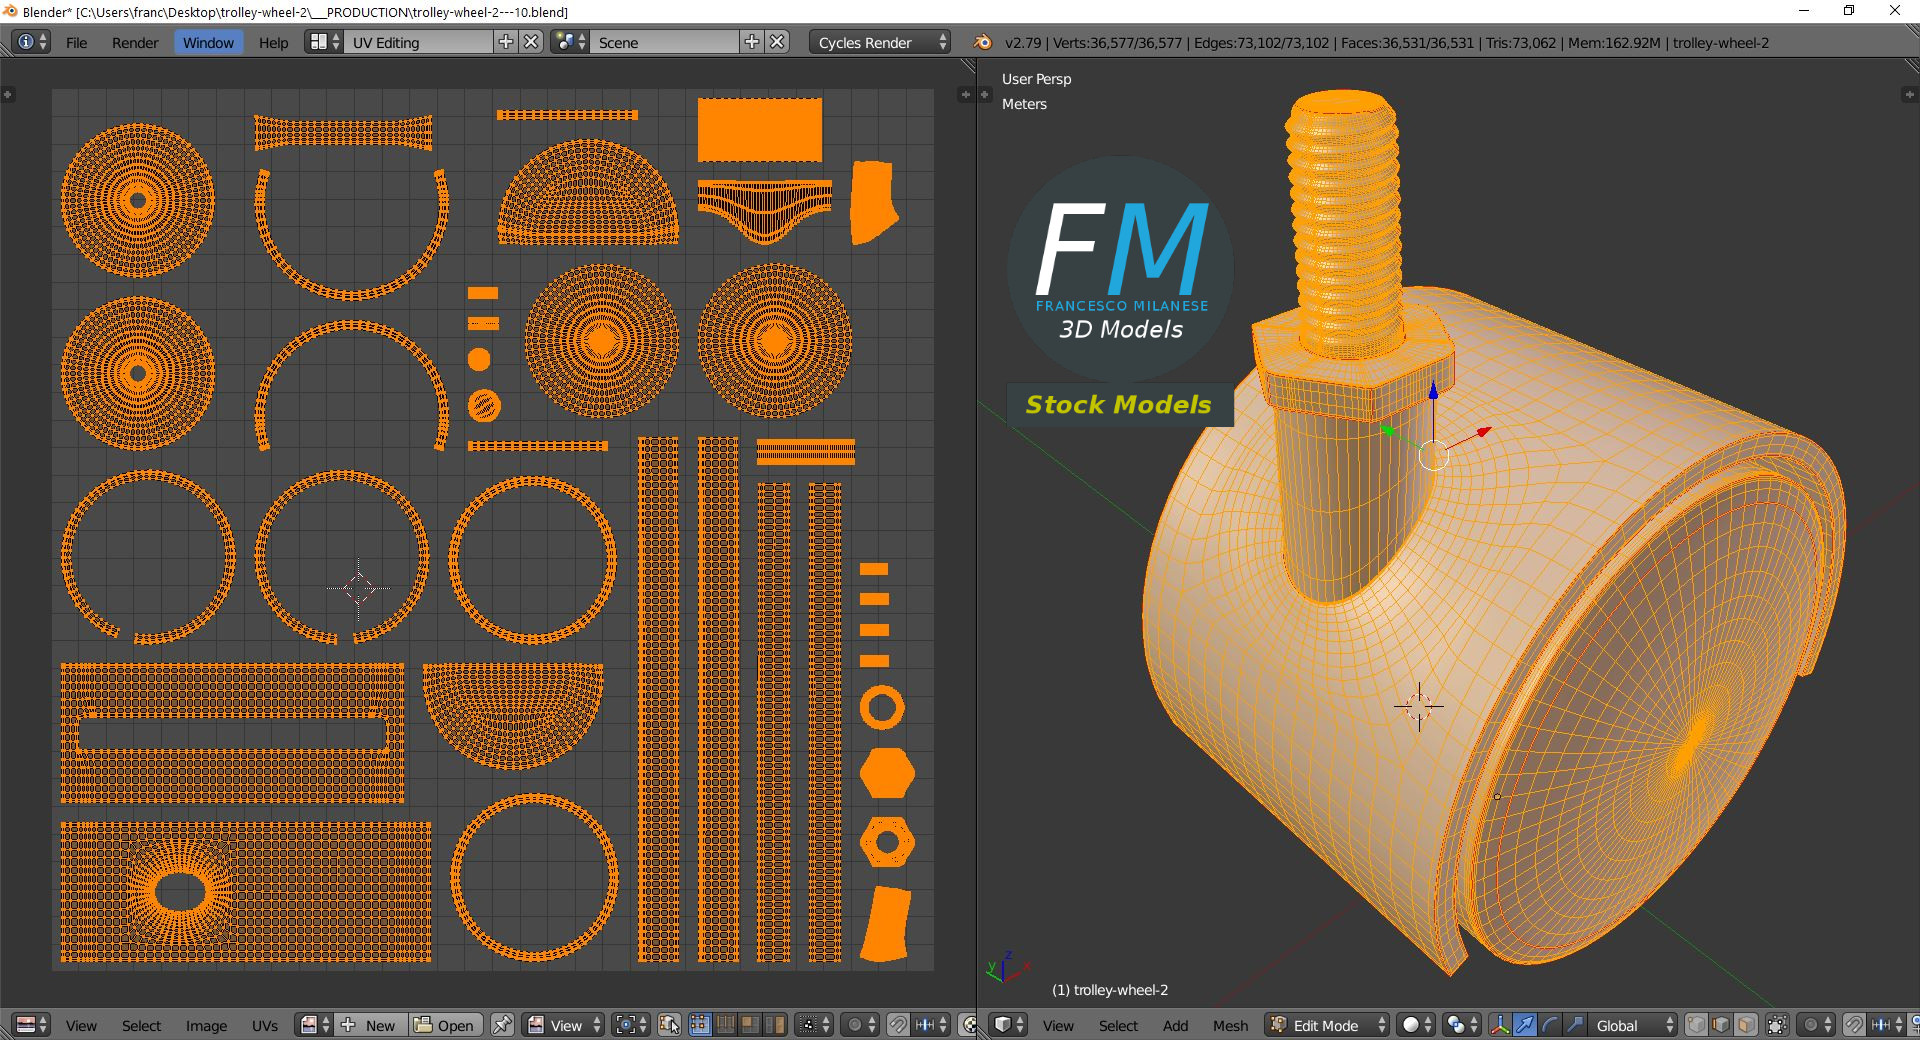The image size is (1920, 1040).
Task: Enable the scale manipulator
Action: point(1575,1025)
